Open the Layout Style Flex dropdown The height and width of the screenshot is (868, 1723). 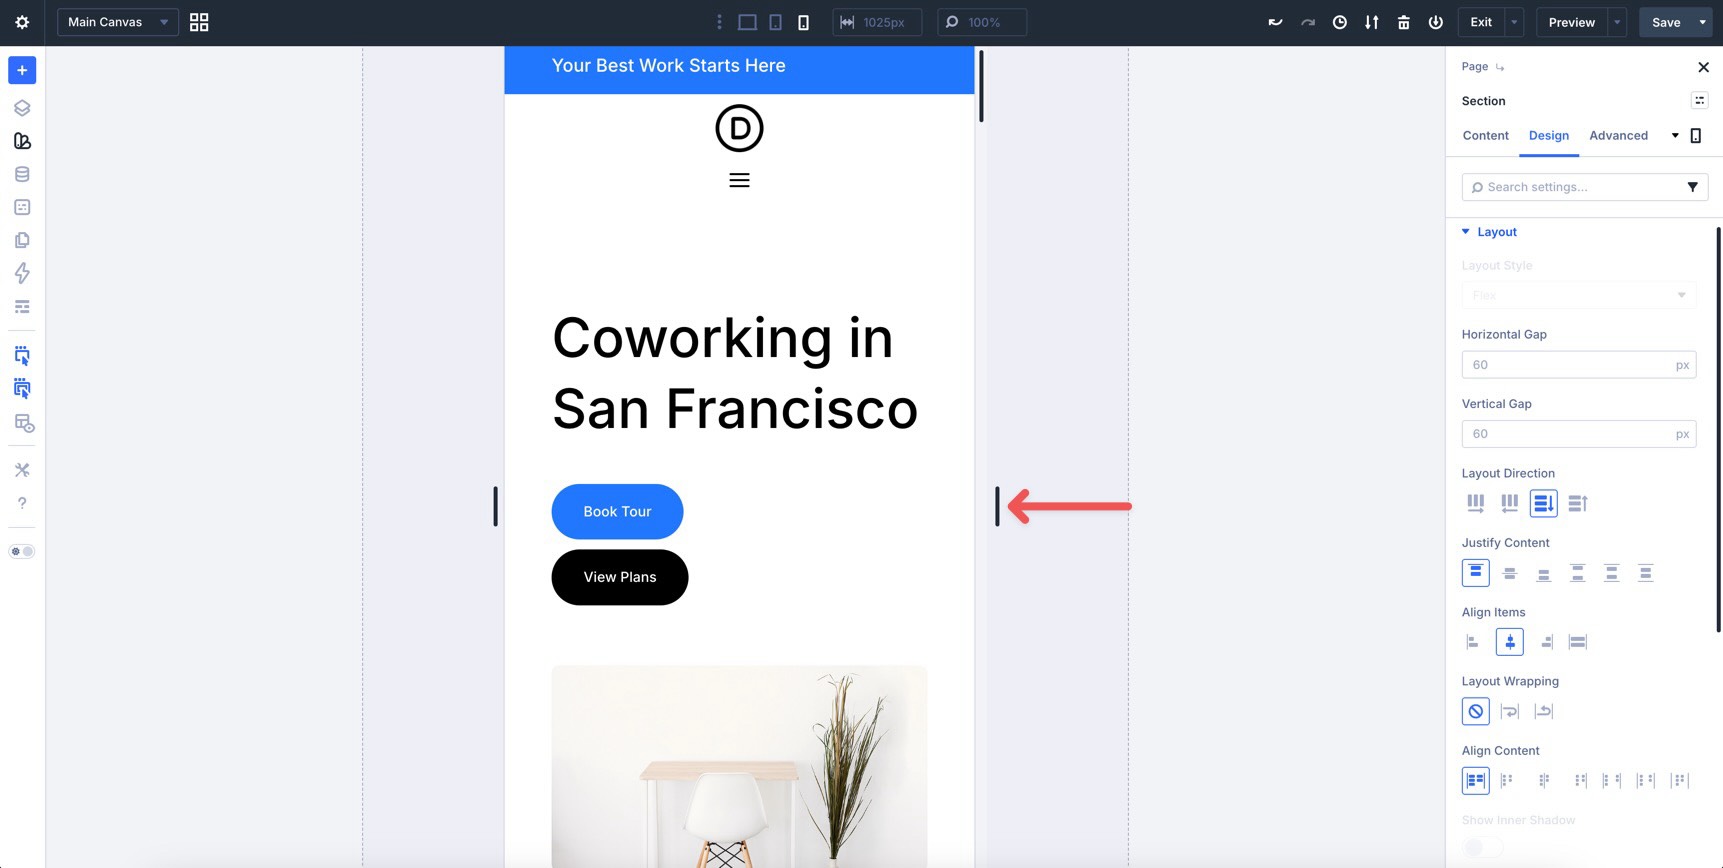pyautogui.click(x=1578, y=295)
